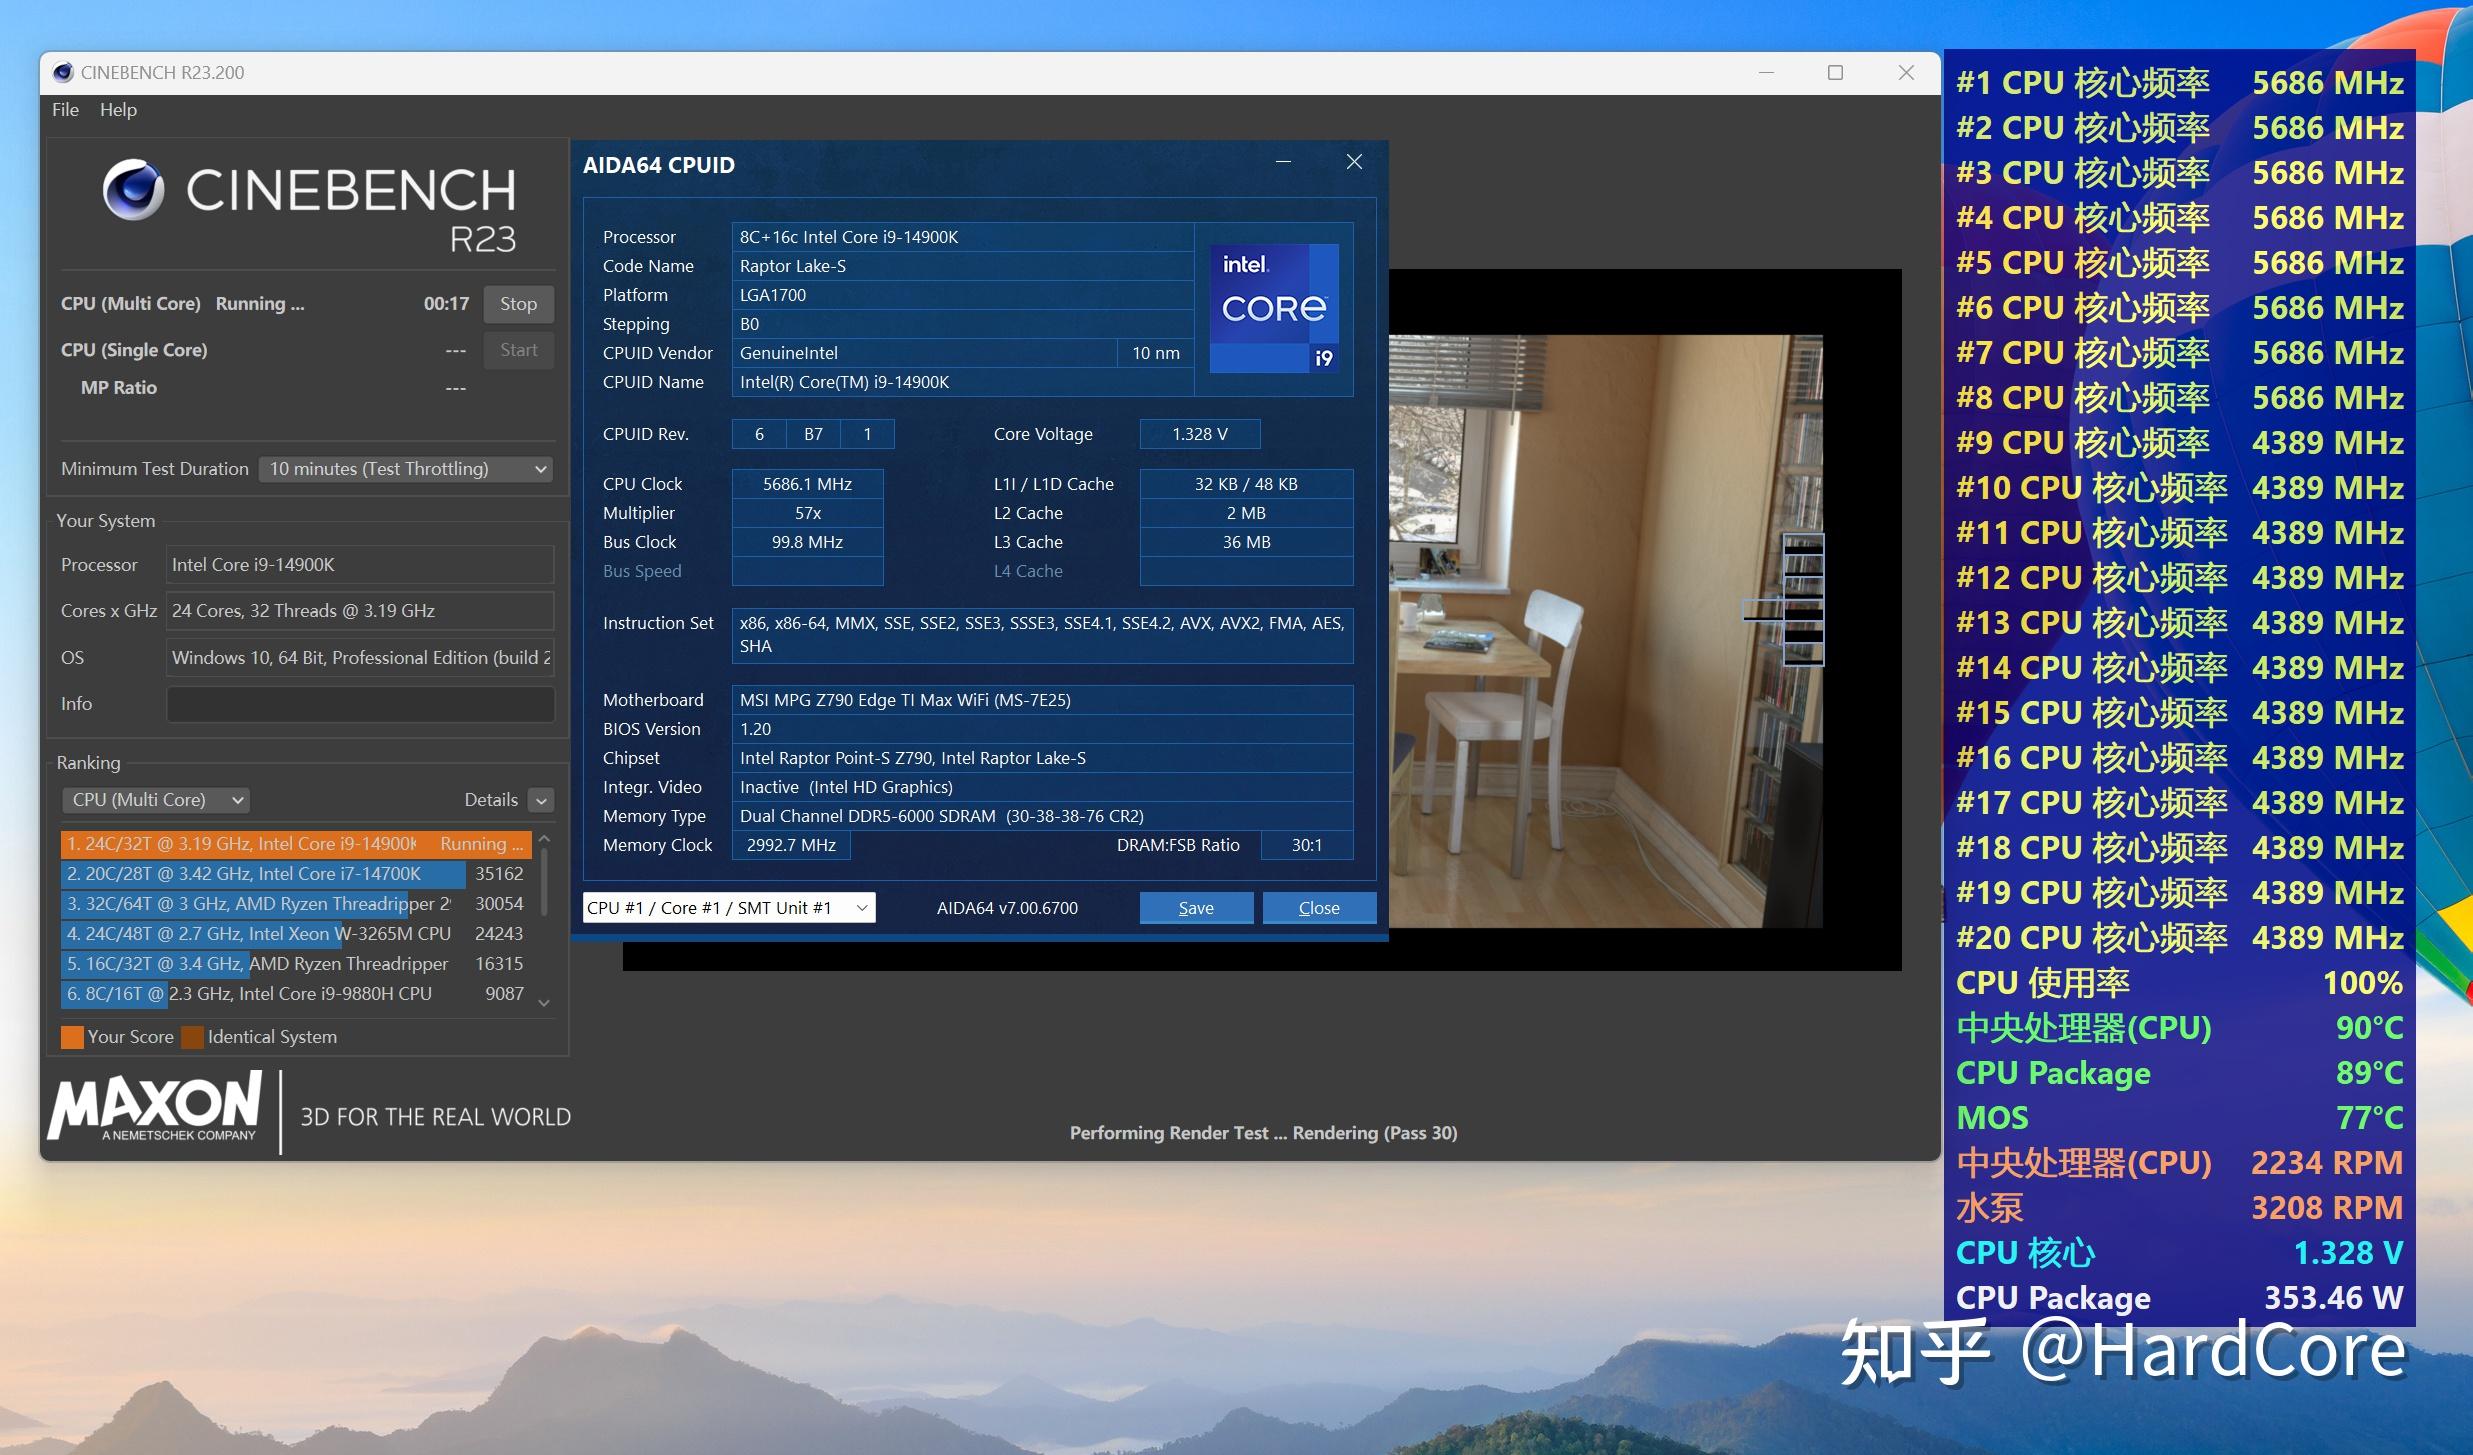Click the OS field showing Windows 10

360,658
